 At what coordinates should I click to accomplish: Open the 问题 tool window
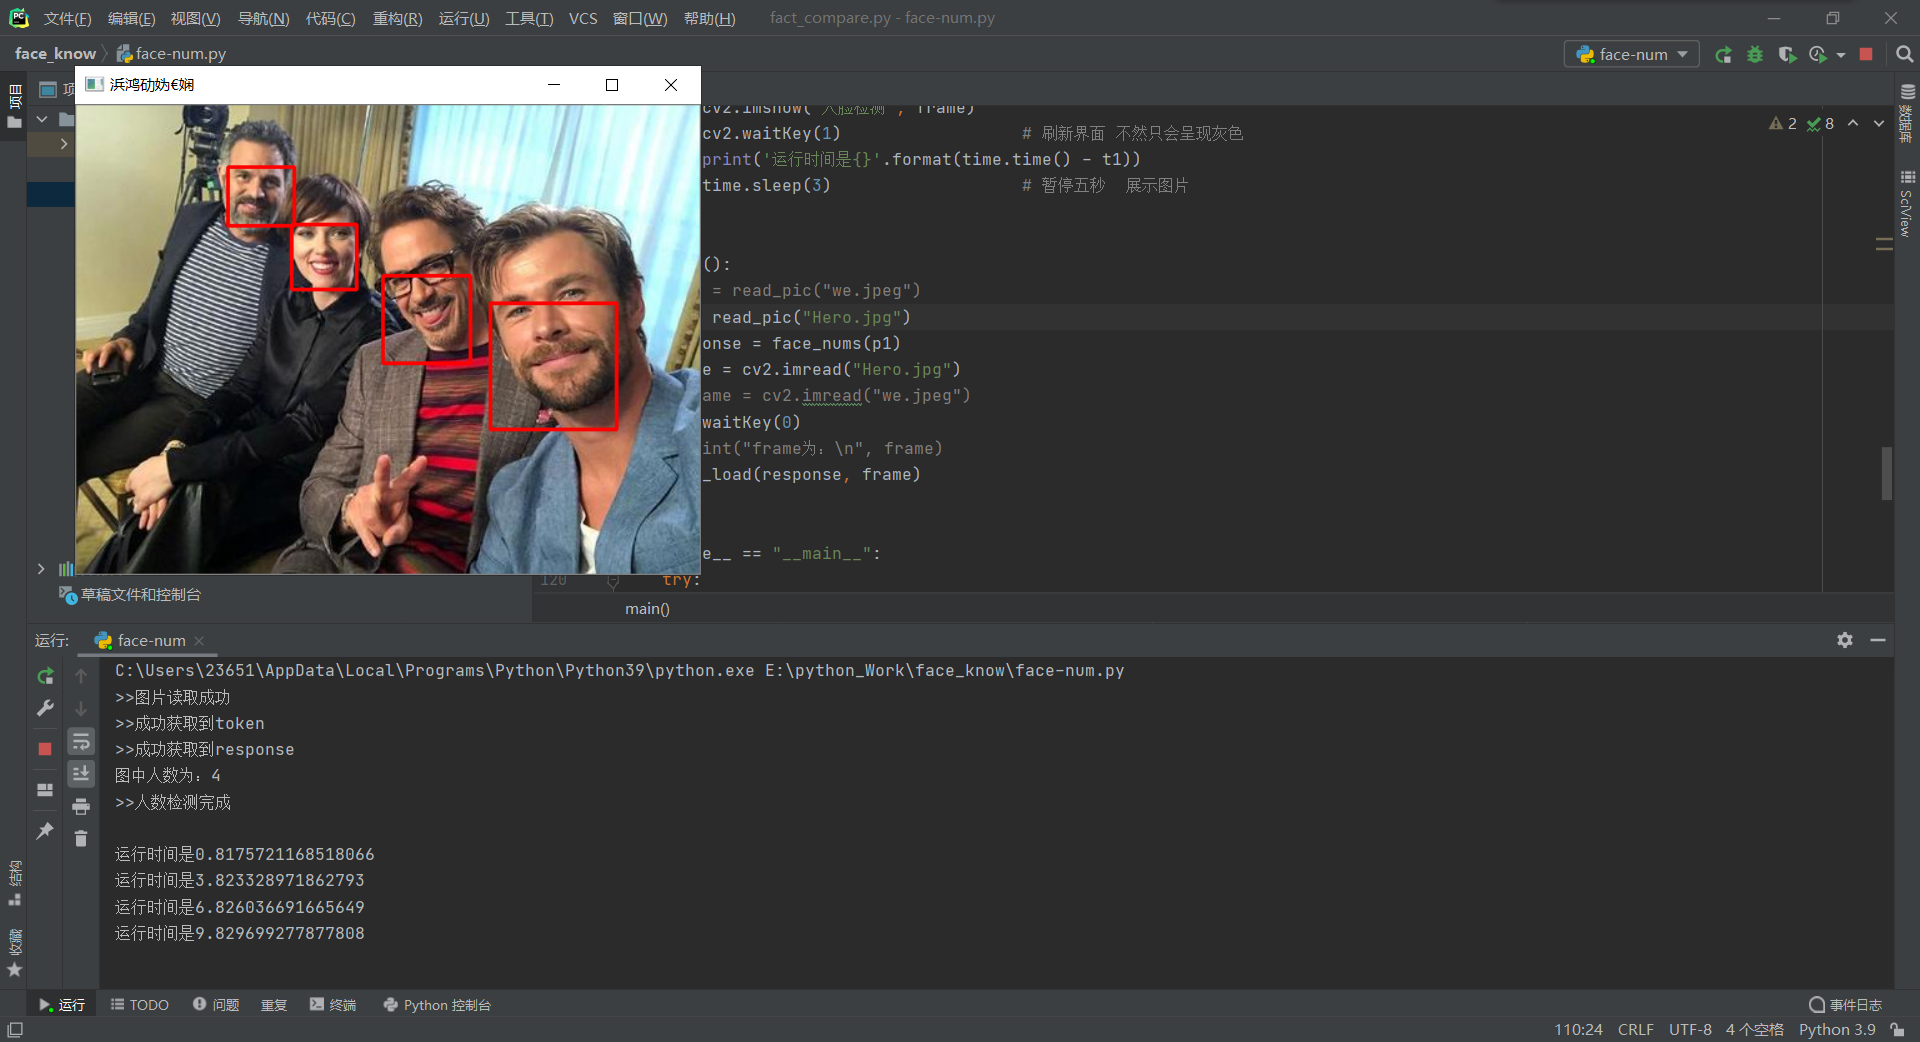(x=217, y=1004)
